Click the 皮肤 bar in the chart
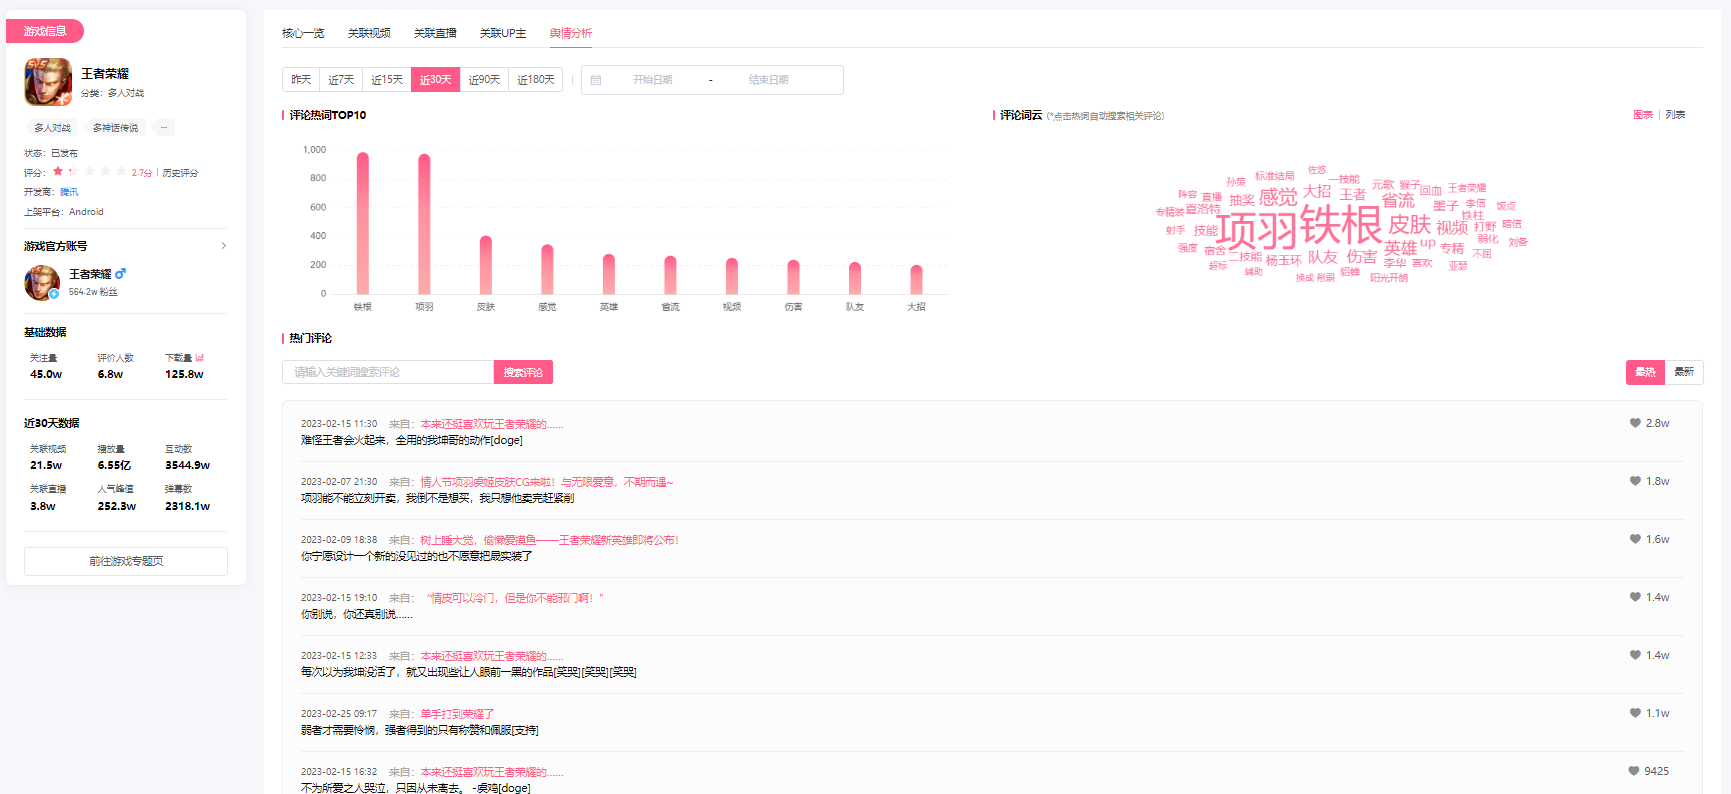Screen dimensions: 1731x794 [486, 265]
